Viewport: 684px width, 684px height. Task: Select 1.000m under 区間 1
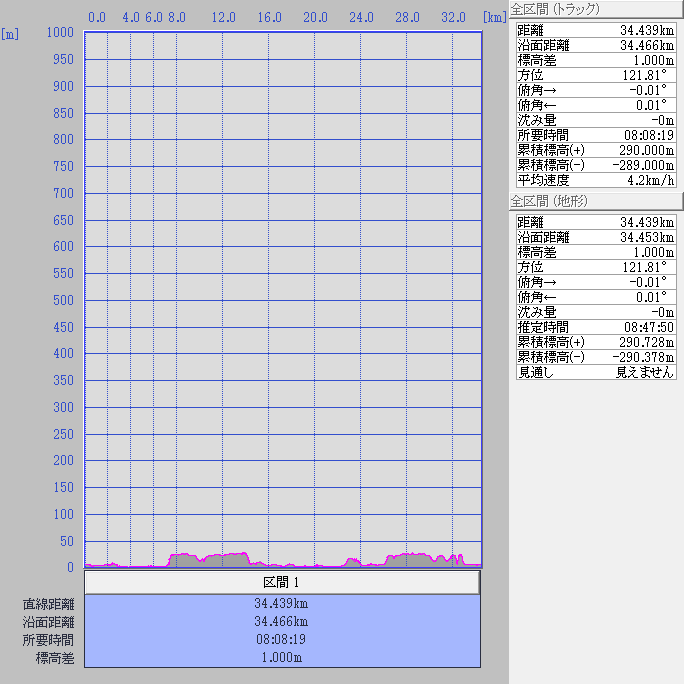281,657
